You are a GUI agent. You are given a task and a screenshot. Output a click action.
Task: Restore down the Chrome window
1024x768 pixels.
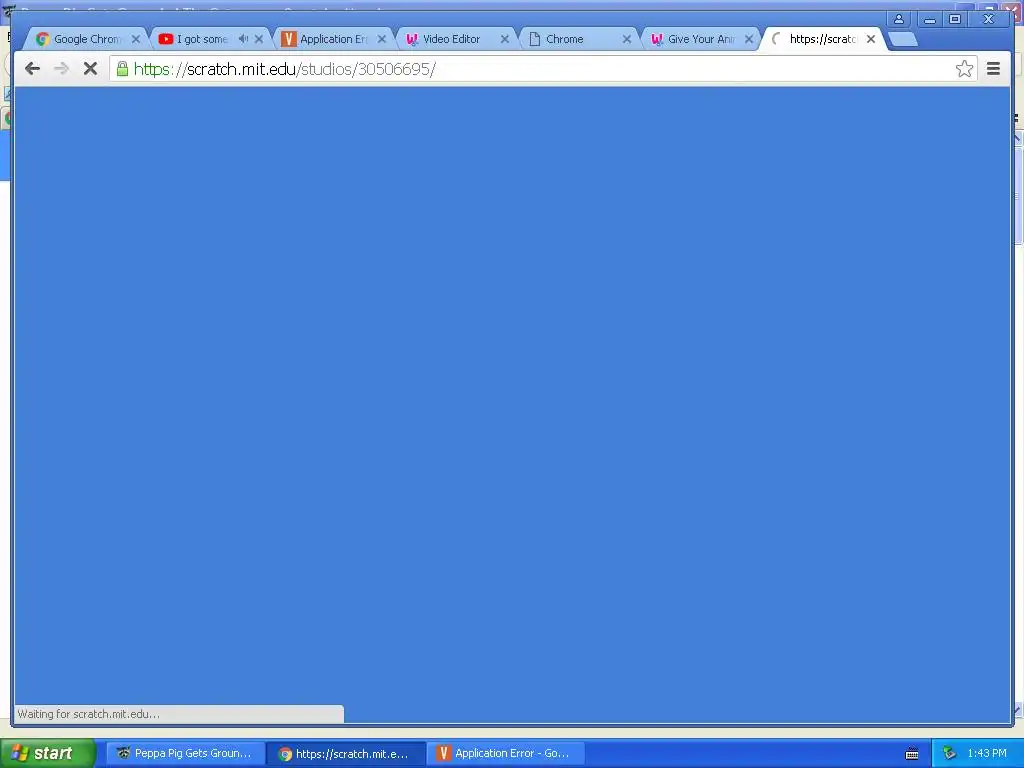pos(955,19)
